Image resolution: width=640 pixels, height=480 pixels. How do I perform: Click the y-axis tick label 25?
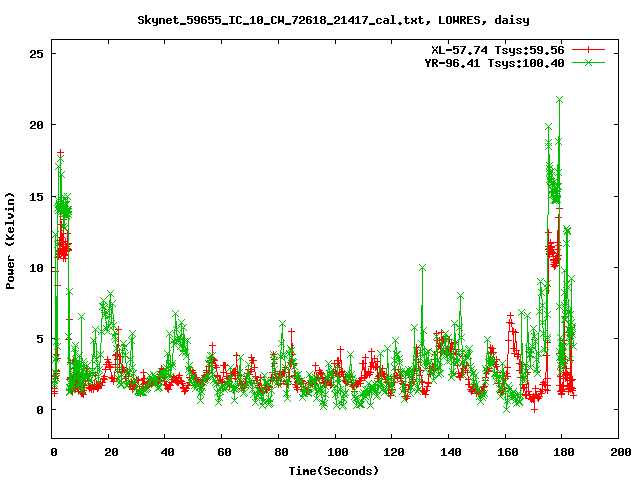[x=37, y=54]
